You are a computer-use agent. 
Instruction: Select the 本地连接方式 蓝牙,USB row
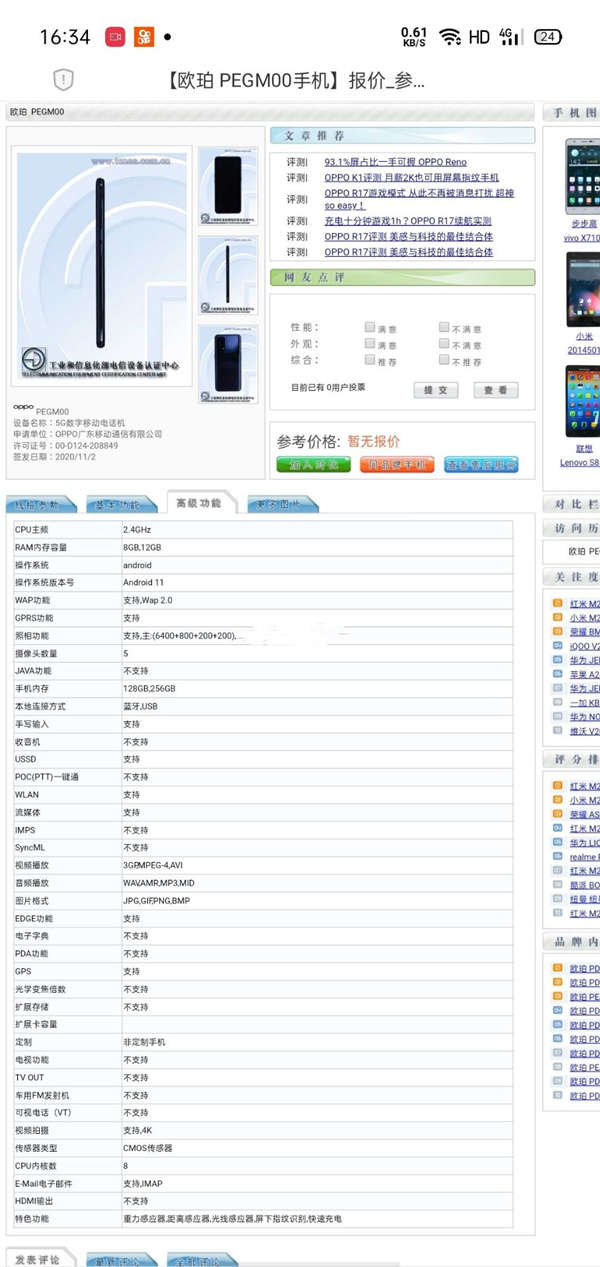pos(263,706)
